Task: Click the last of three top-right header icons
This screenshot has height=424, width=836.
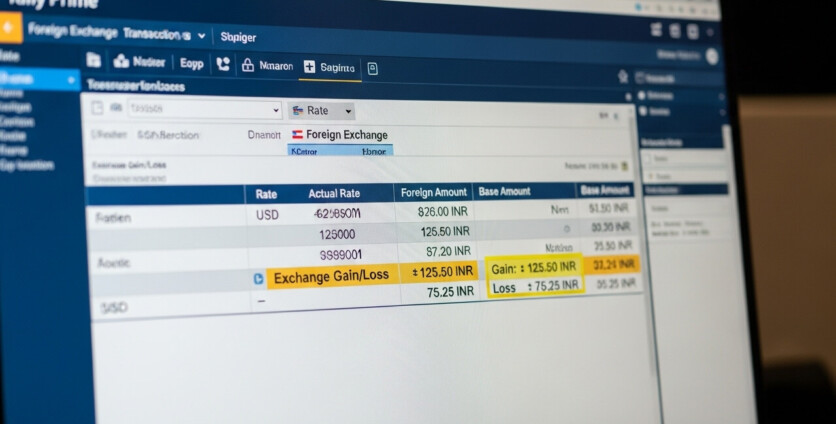Action: click(693, 31)
